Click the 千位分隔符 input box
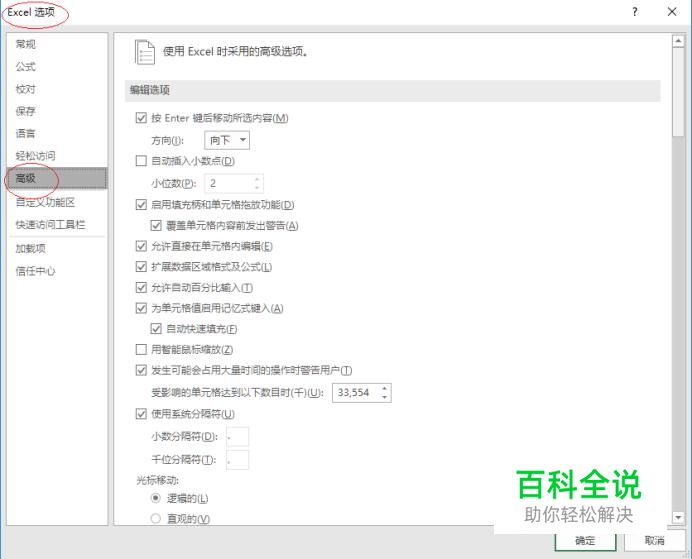692x559 pixels. (237, 460)
